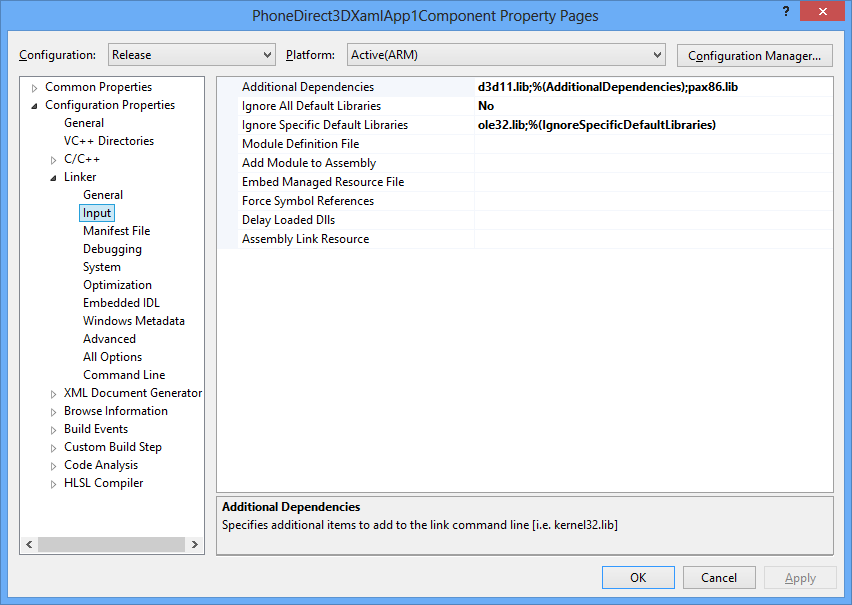
Task: Open VC++ Directories property page
Action: [x=108, y=141]
